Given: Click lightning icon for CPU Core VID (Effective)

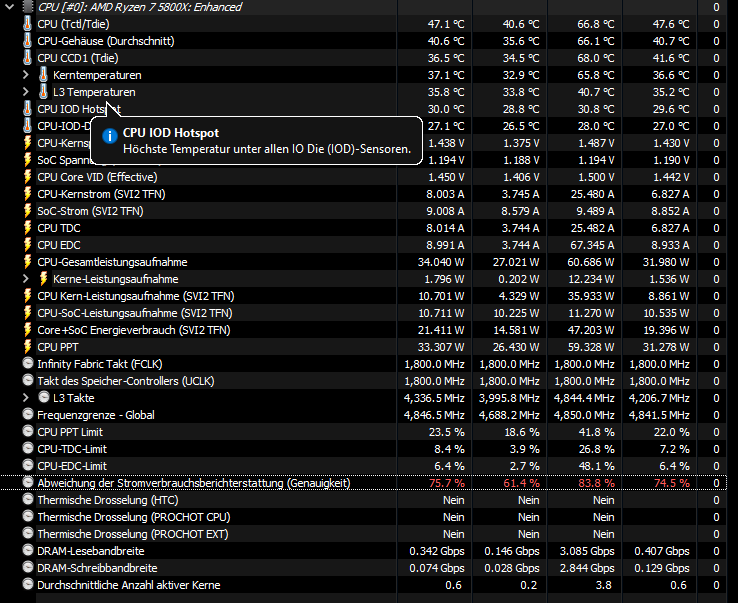Looking at the screenshot, I should pos(28,177).
